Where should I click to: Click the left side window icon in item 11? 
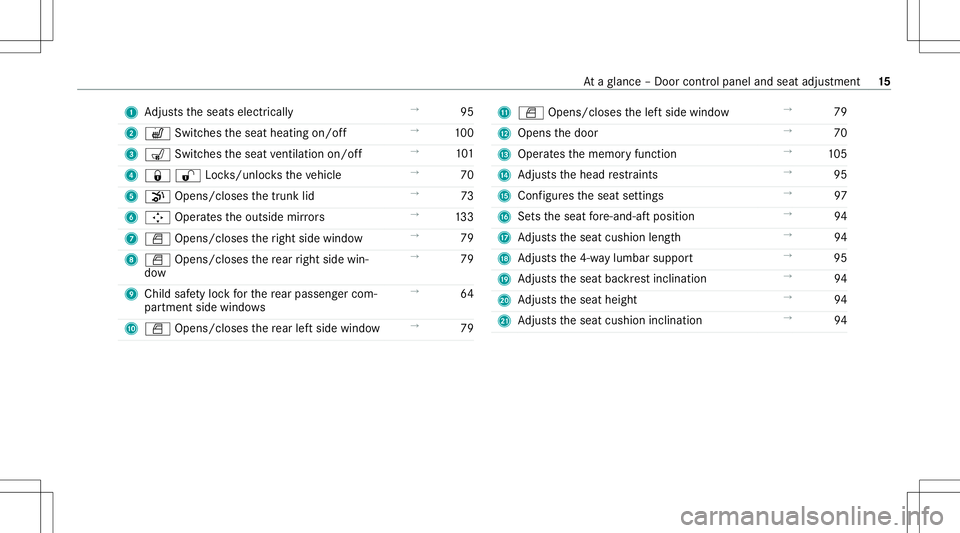531,113
